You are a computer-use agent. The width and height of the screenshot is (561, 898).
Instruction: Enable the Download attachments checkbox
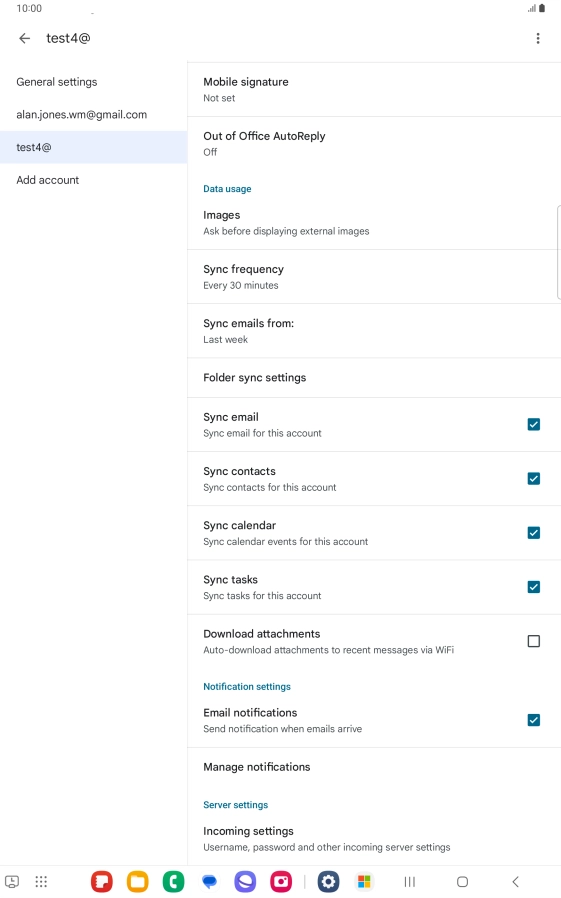[534, 641]
